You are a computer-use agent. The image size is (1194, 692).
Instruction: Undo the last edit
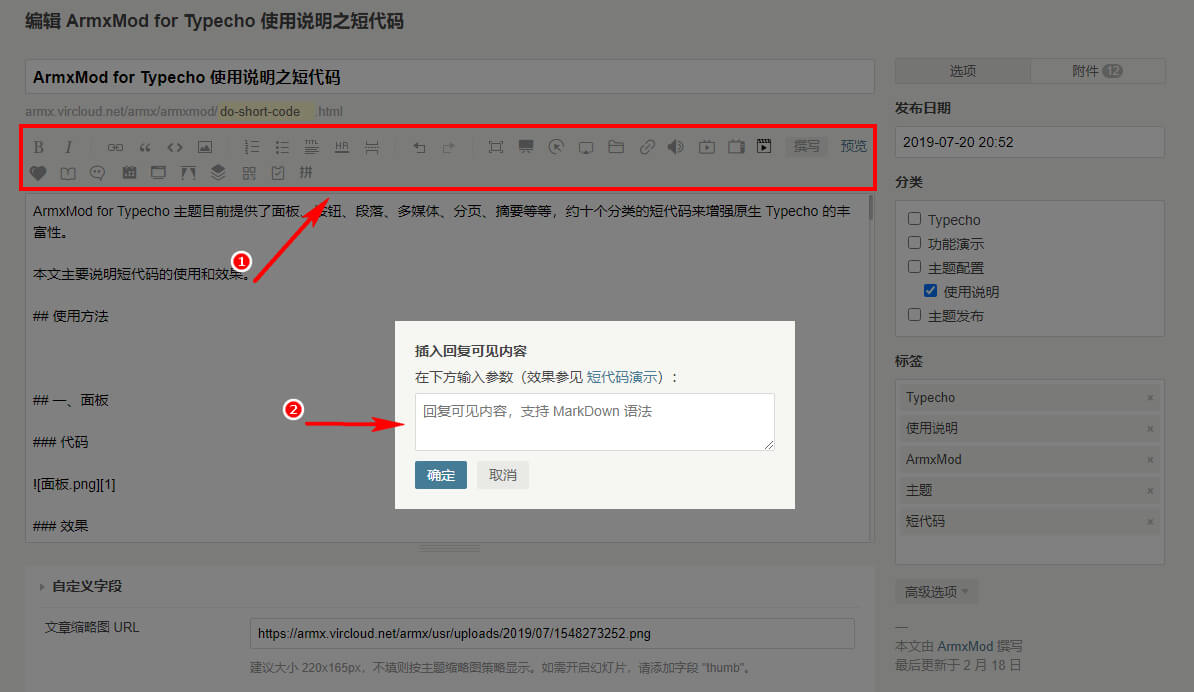(x=419, y=147)
